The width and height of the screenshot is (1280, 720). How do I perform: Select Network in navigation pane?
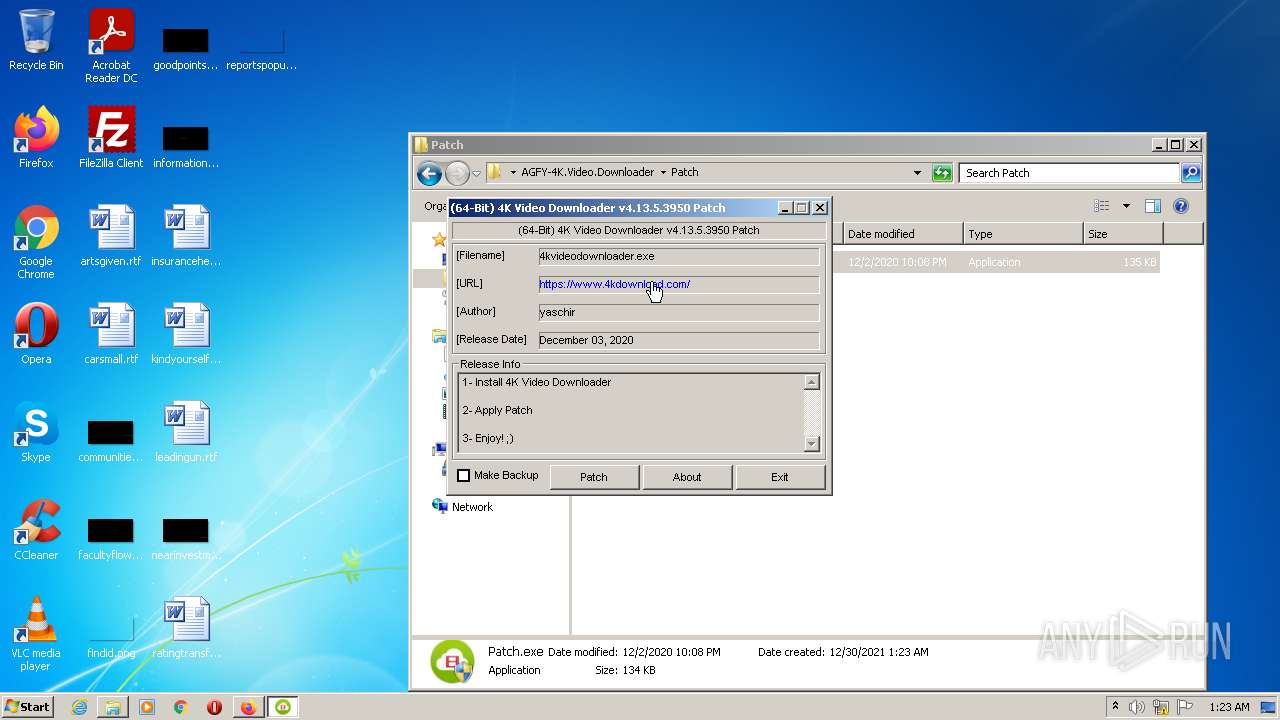coord(472,507)
